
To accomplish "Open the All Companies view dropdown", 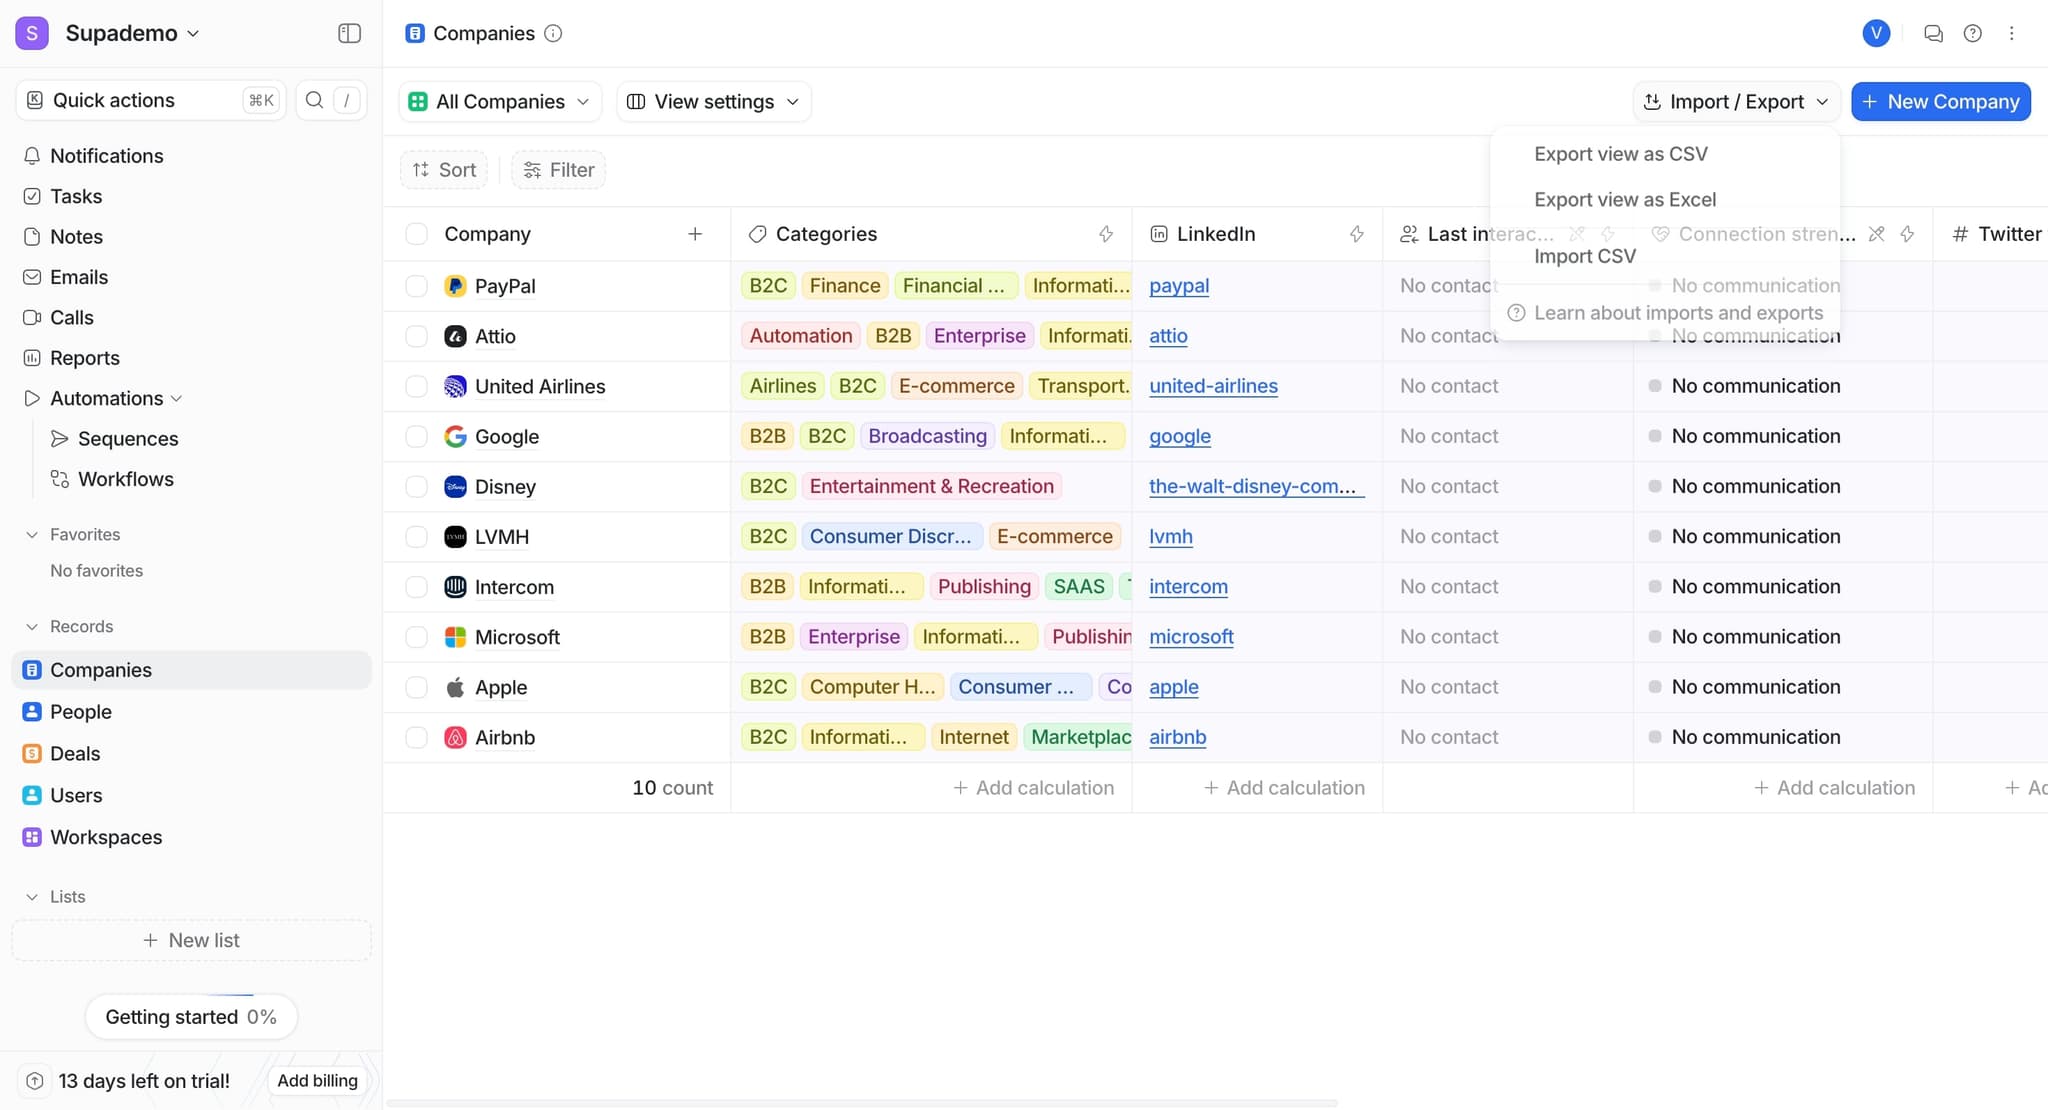I will [500, 102].
